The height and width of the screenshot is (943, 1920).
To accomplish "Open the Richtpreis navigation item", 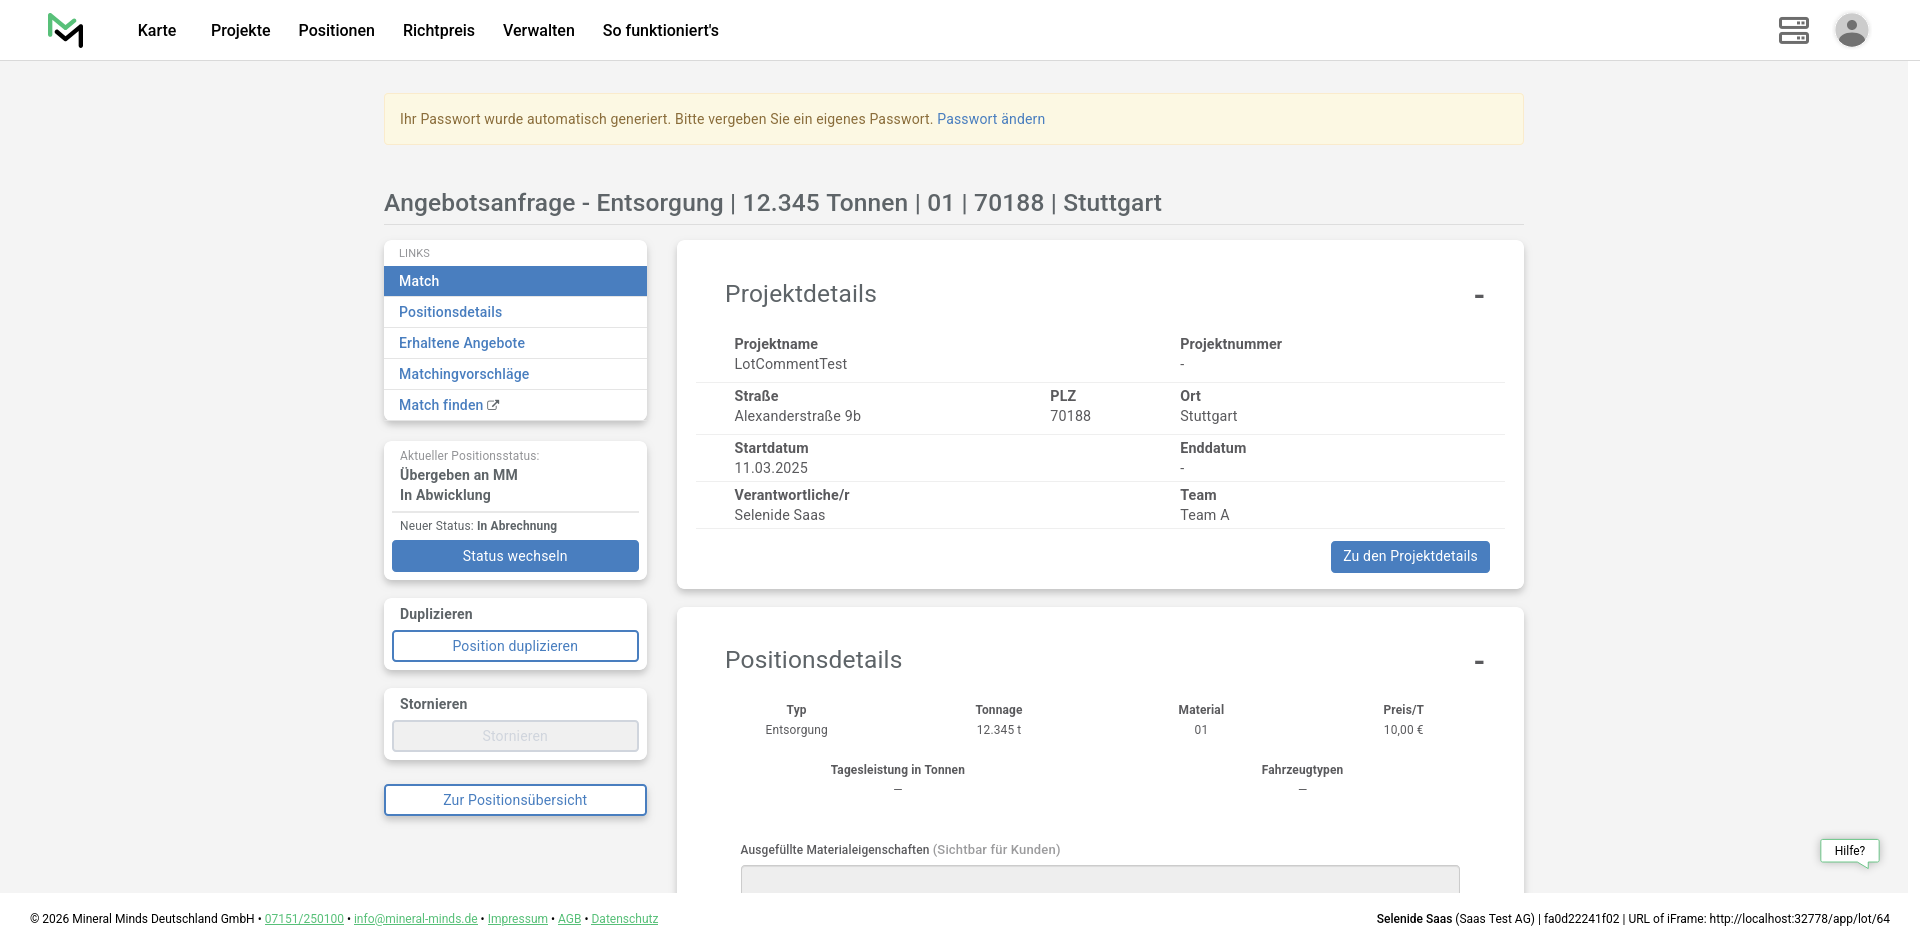I will coord(438,30).
